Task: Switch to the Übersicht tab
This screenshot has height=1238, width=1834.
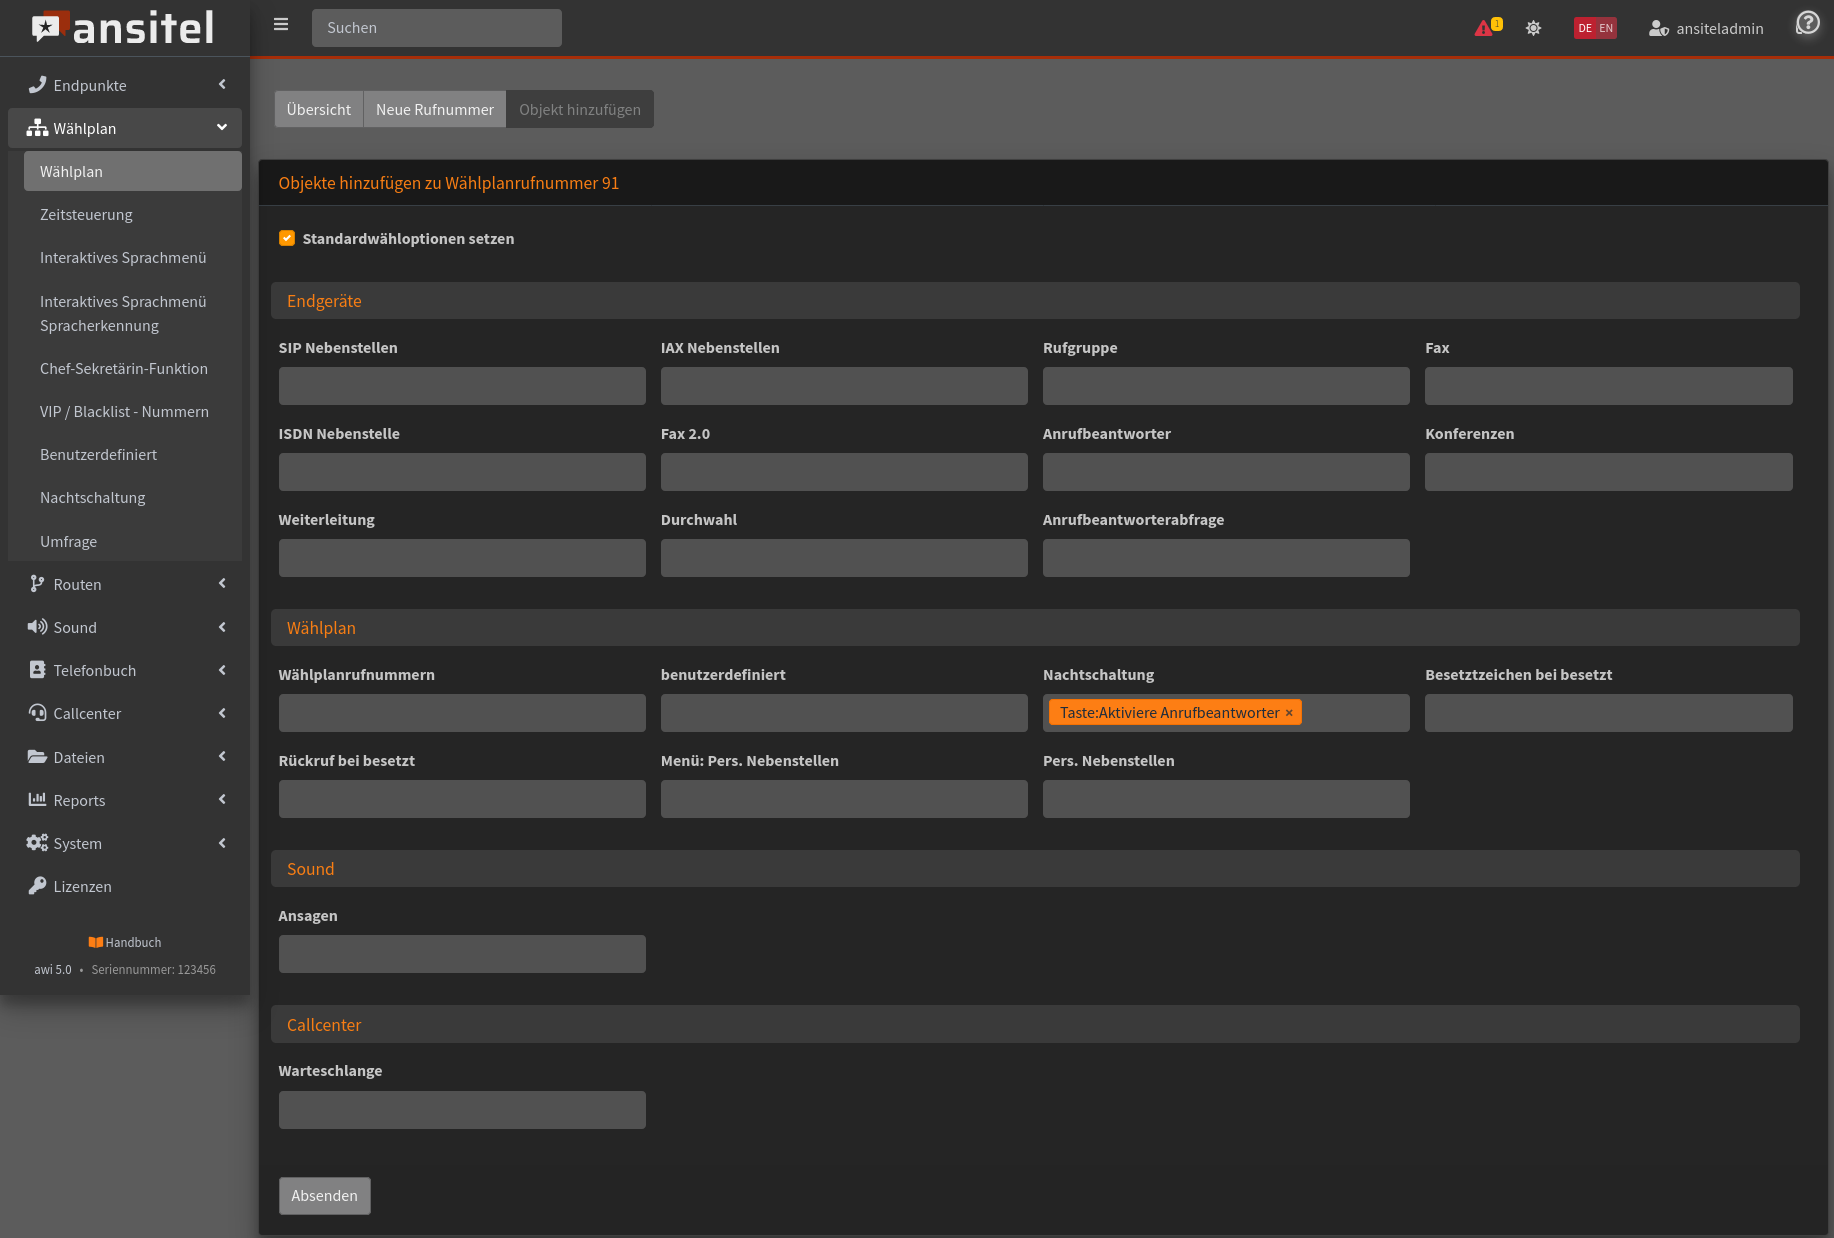Action: [318, 109]
